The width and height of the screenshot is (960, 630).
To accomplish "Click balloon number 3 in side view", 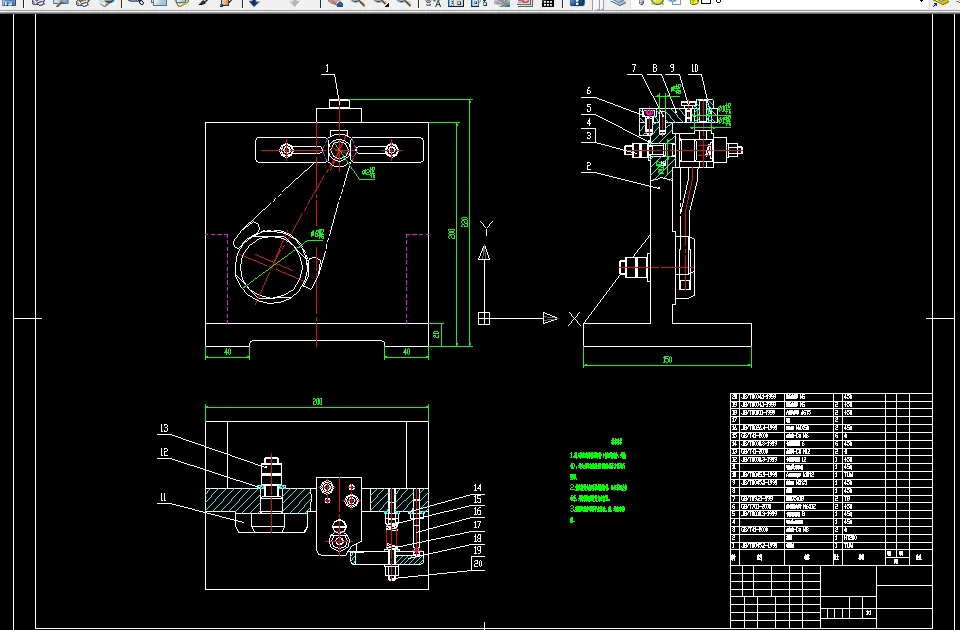I will [588, 135].
